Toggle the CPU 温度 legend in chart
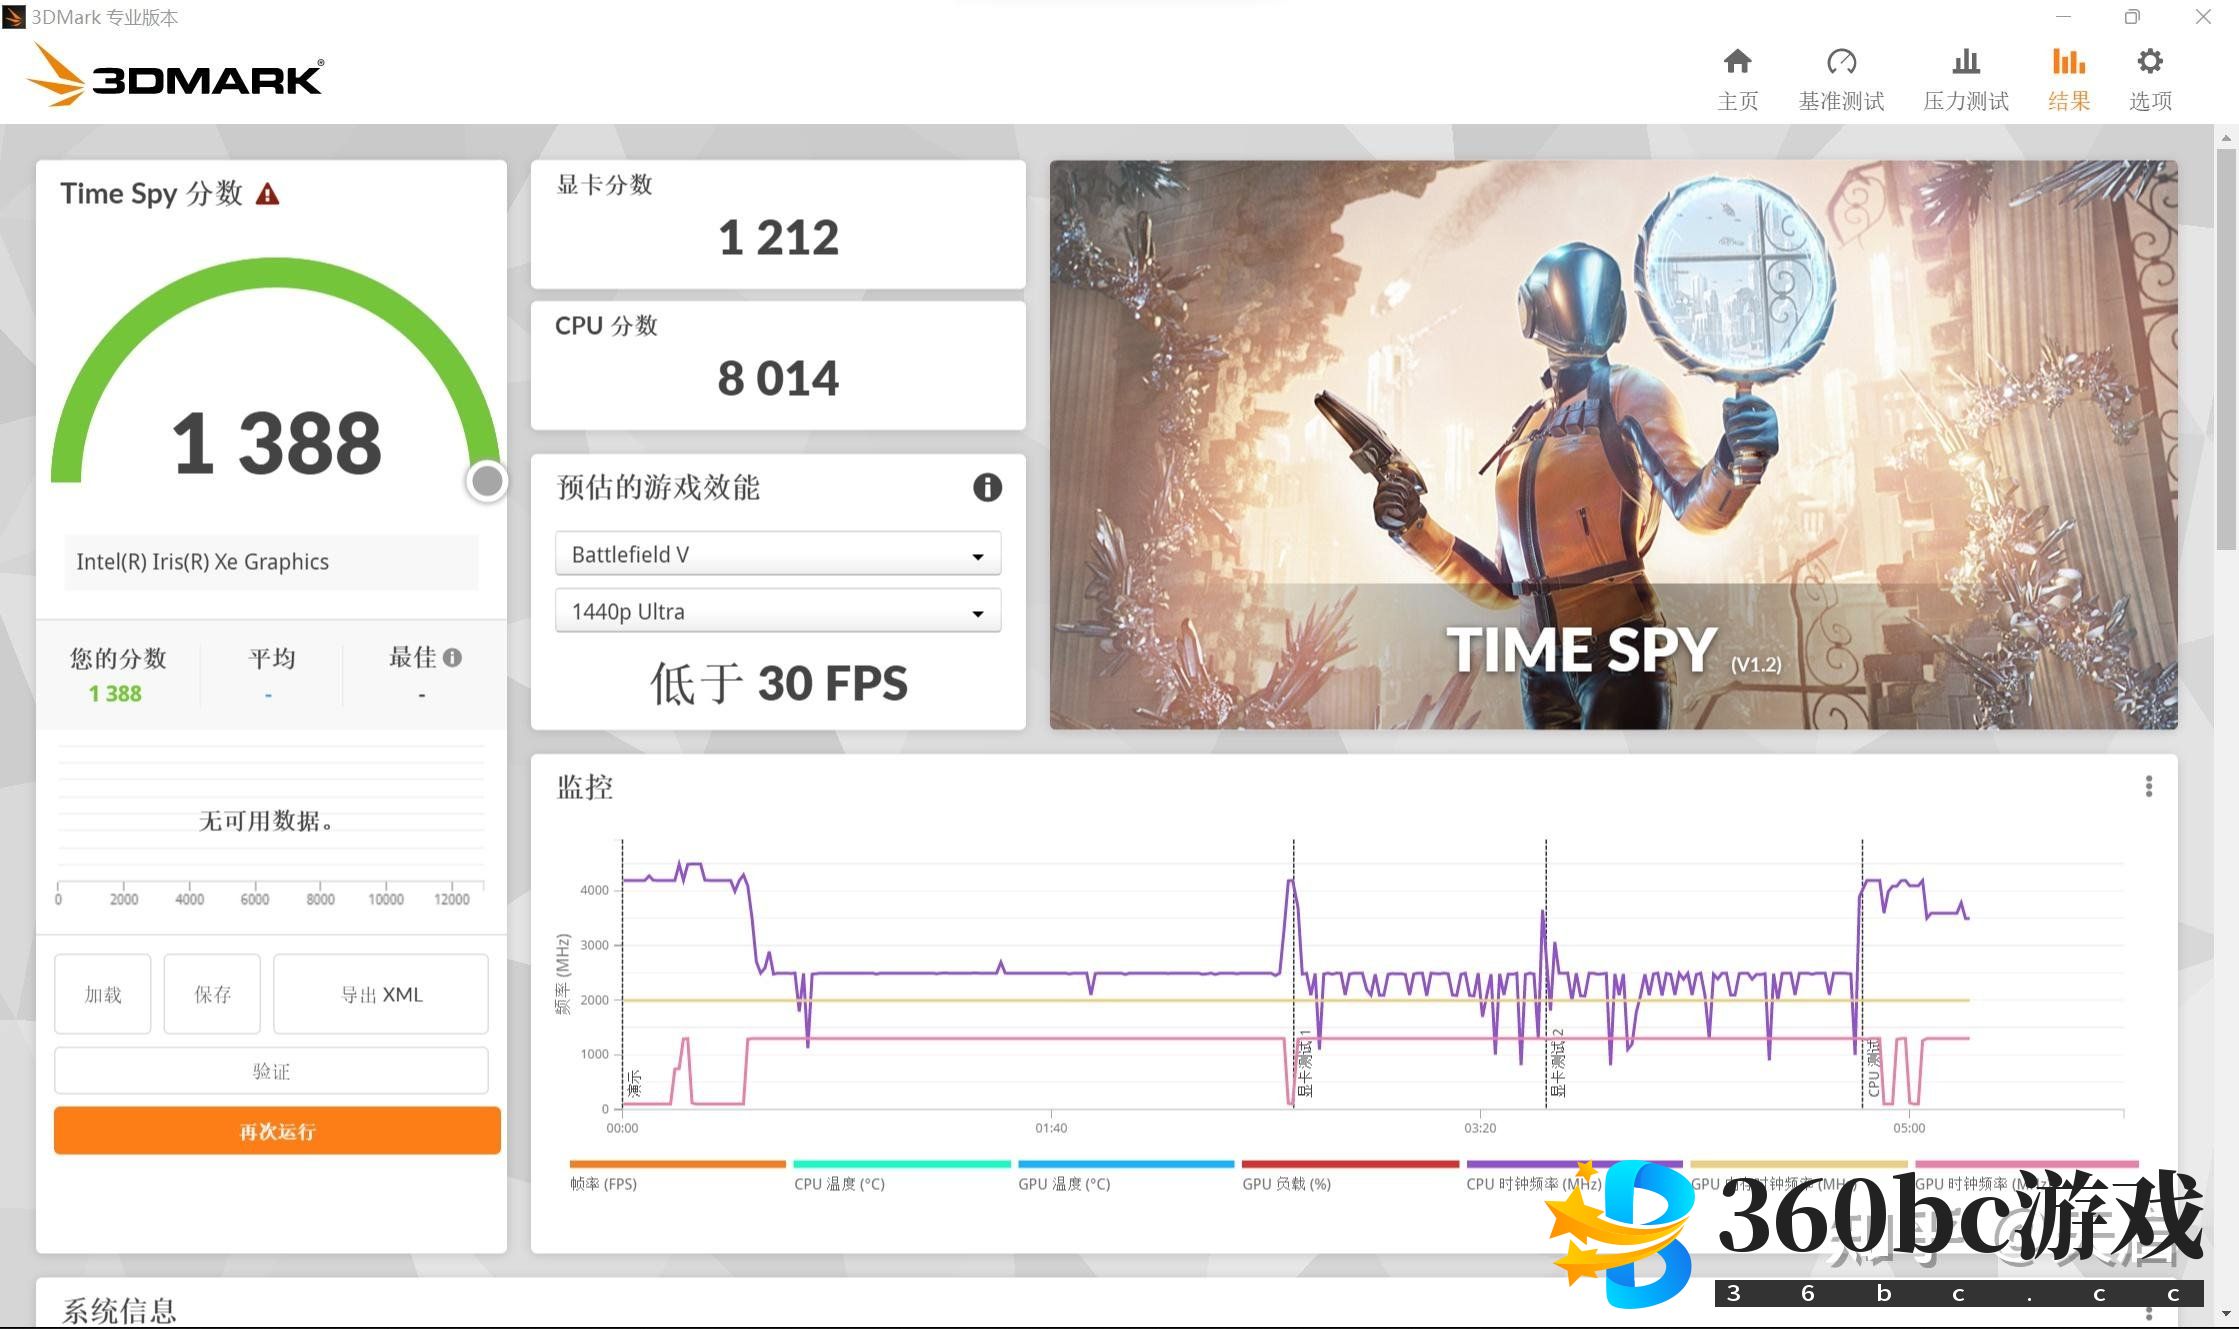Image resolution: width=2239 pixels, height=1329 pixels. pyautogui.click(x=840, y=1183)
